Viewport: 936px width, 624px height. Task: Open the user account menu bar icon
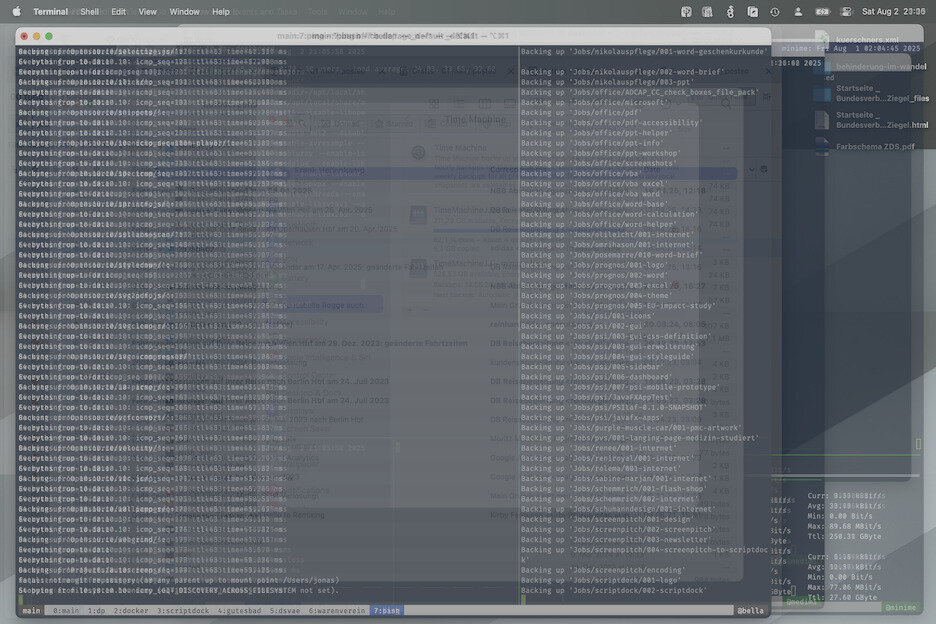(x=798, y=11)
